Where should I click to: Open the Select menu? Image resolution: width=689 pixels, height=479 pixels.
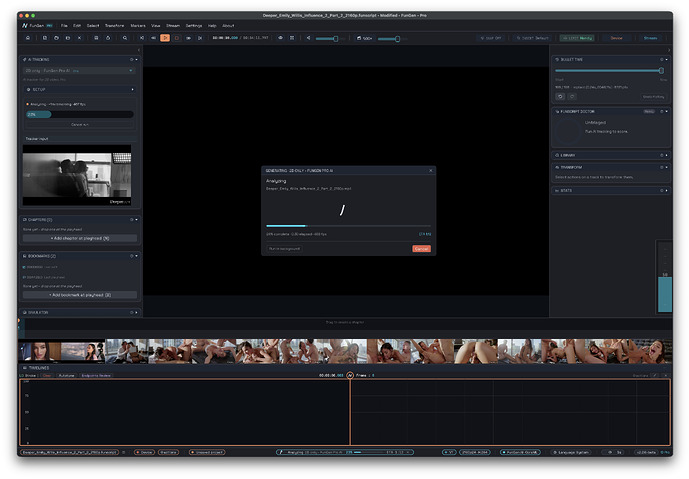point(93,26)
